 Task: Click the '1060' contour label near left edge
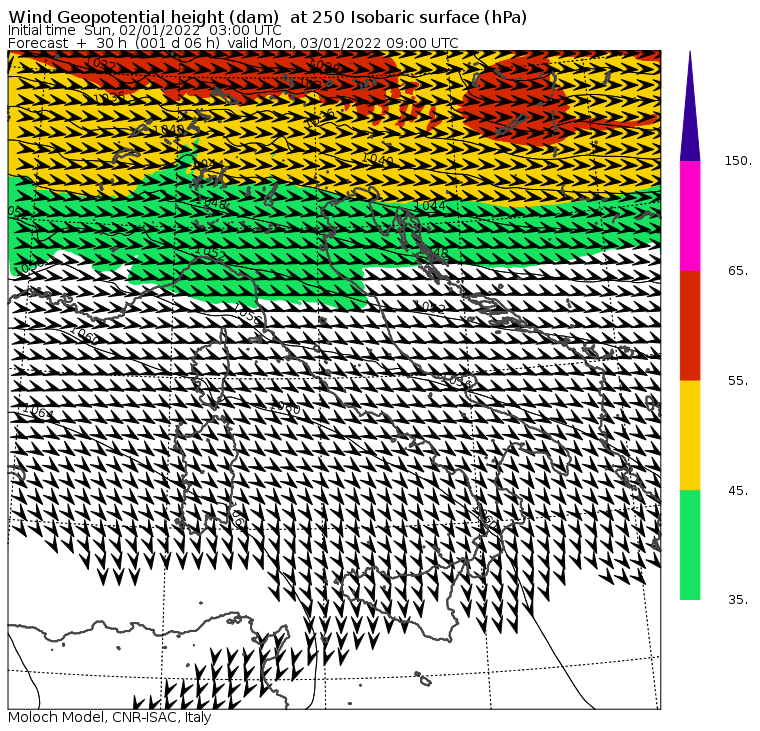(x=84, y=335)
